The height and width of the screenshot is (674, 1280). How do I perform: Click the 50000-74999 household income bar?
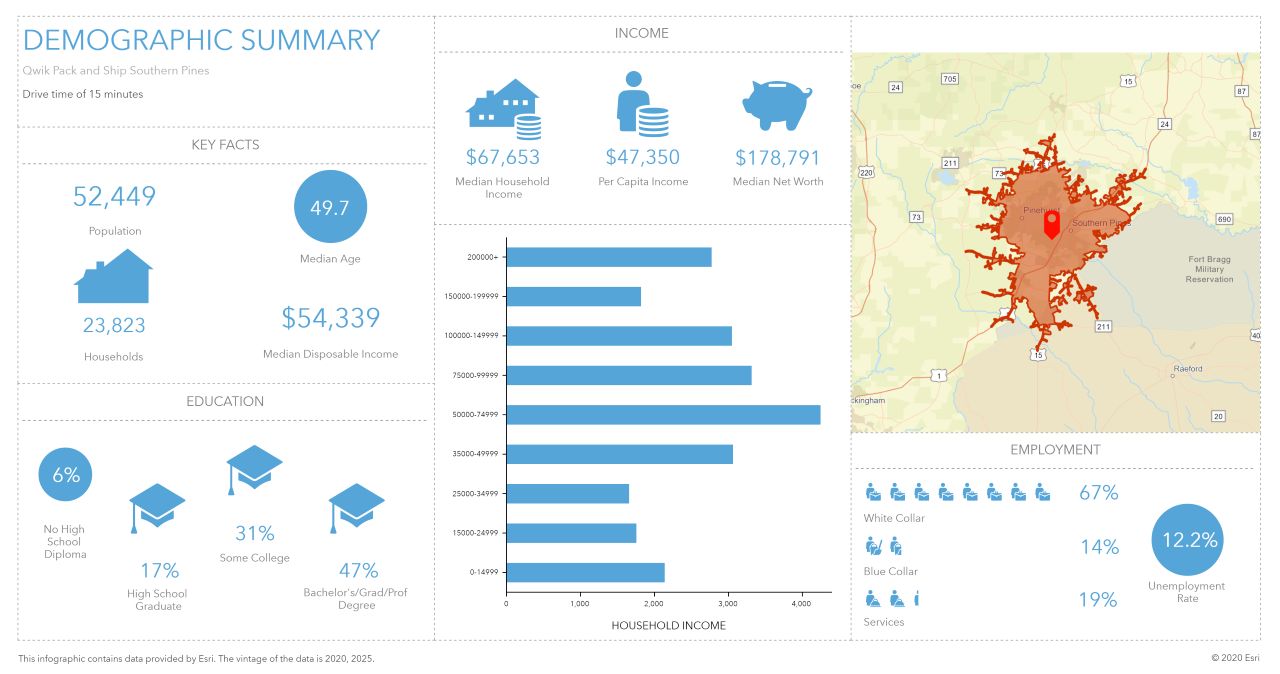(663, 415)
